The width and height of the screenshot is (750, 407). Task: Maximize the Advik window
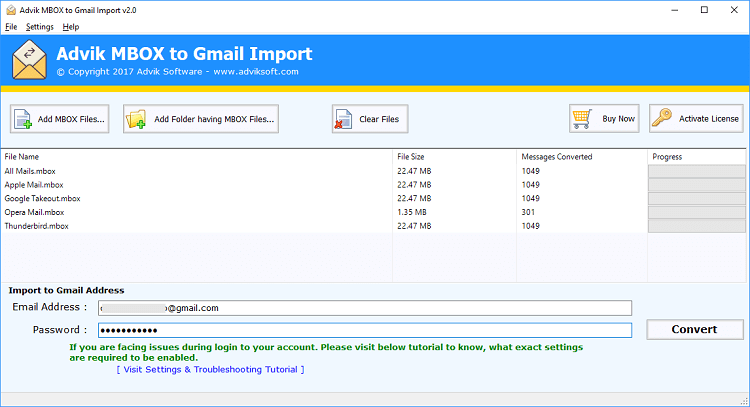[704, 10]
